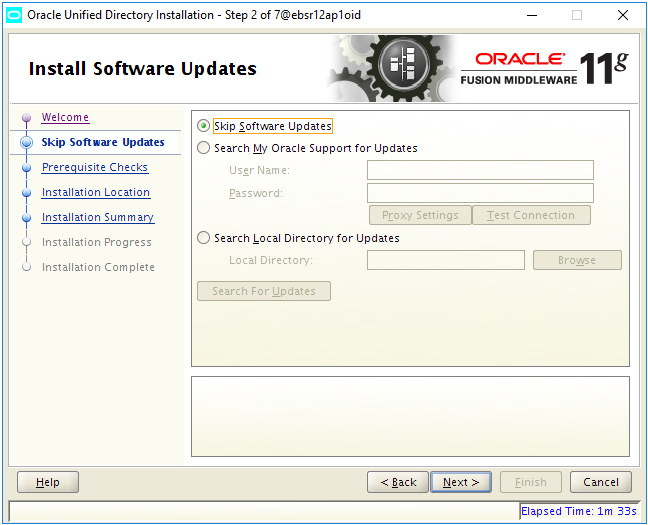Open Installation Summary step link
Viewport: 648px width, 525px height.
pos(98,217)
